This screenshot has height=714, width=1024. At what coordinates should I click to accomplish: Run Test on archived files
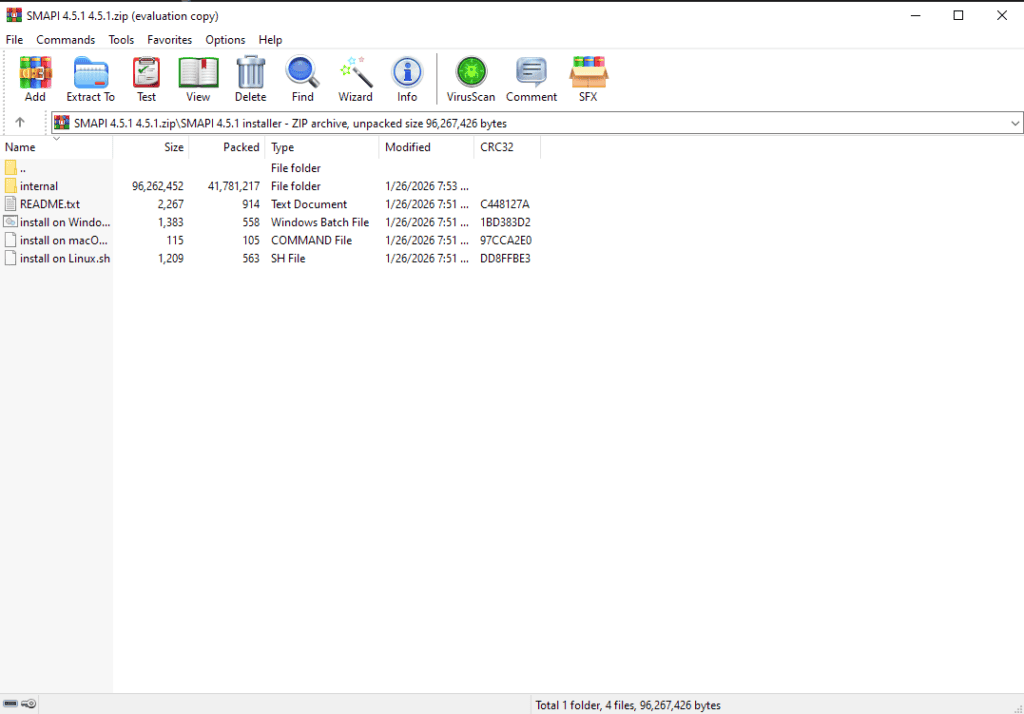point(146,78)
